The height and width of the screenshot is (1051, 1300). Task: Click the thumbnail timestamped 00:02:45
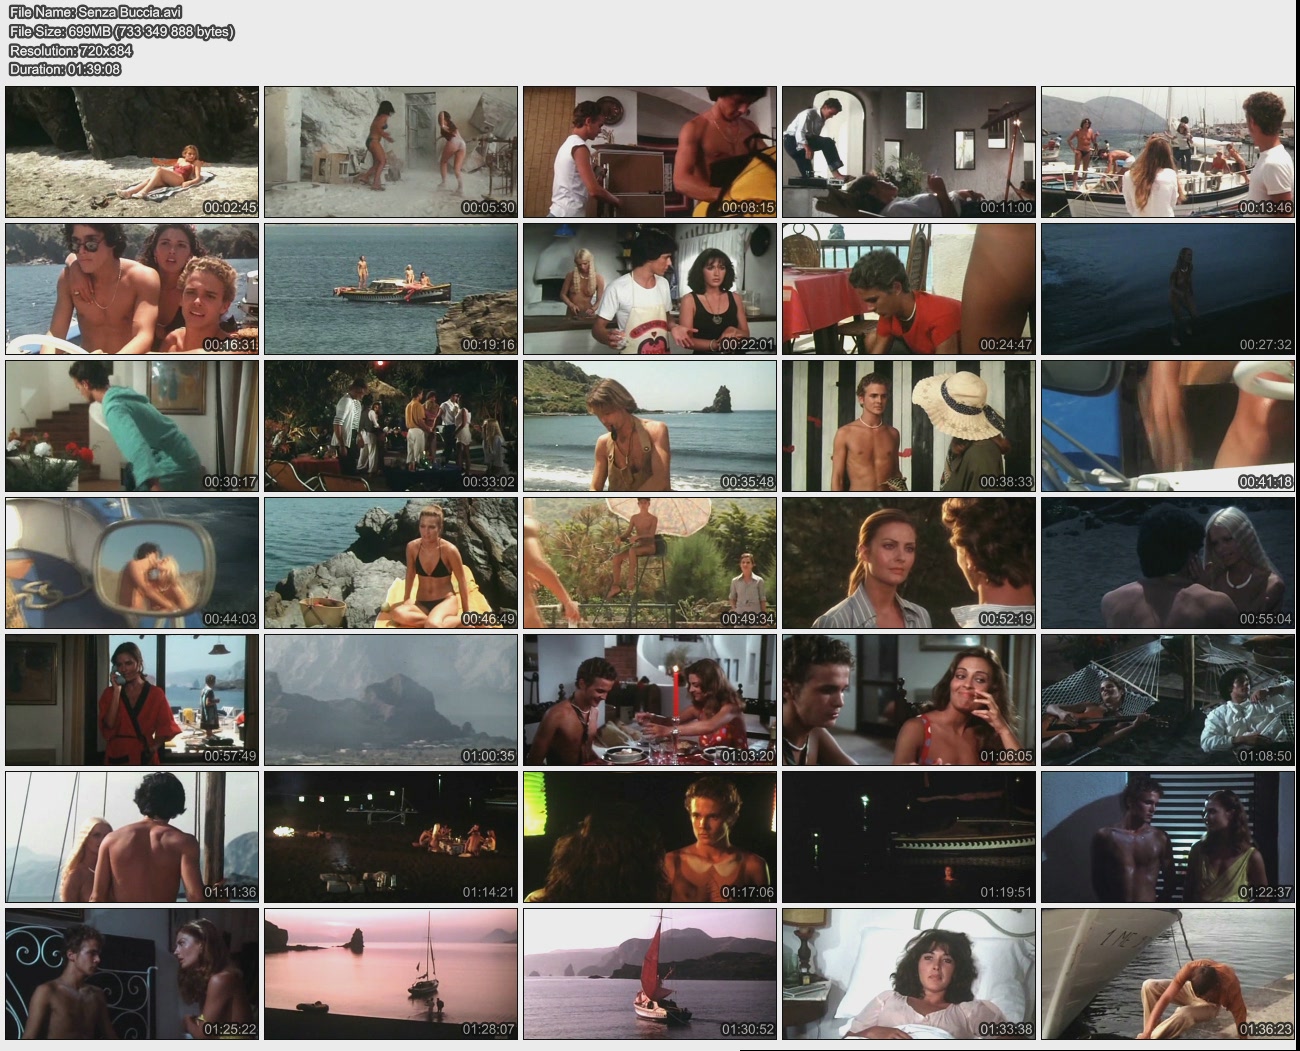132,152
